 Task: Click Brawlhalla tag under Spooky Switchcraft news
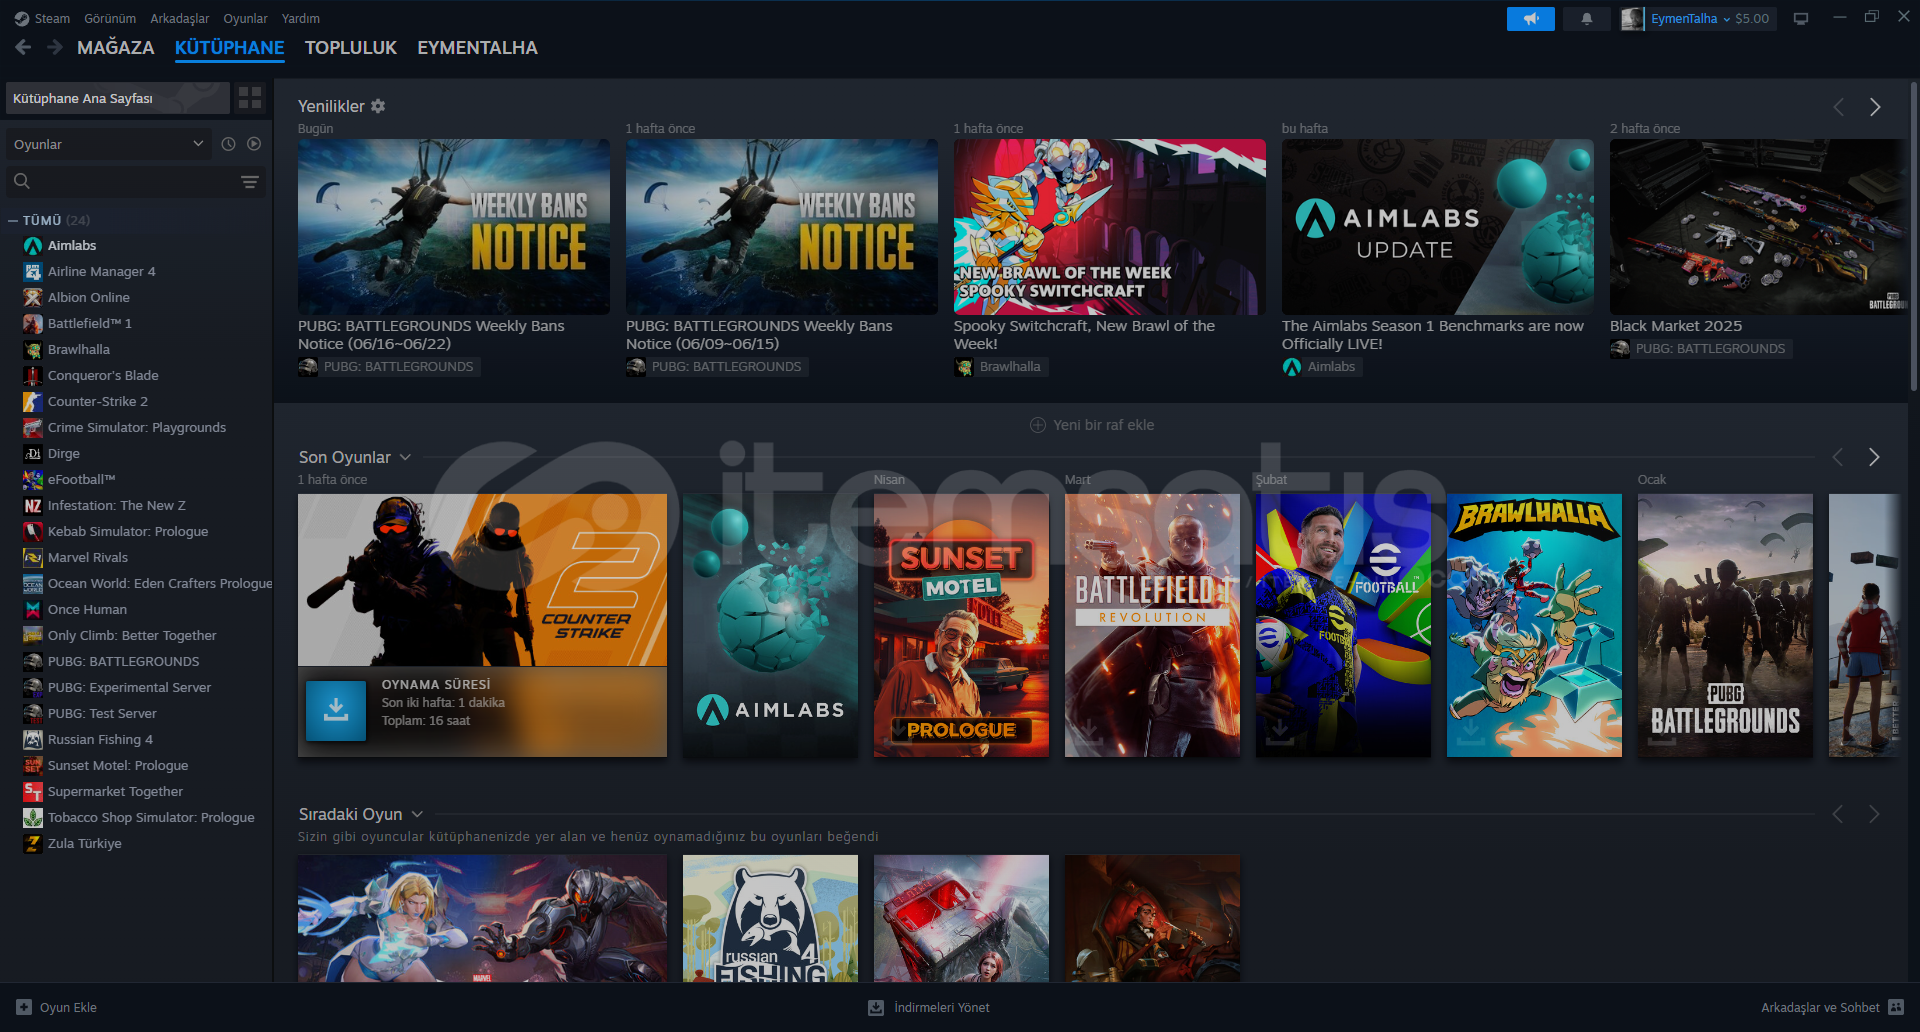[1000, 367]
